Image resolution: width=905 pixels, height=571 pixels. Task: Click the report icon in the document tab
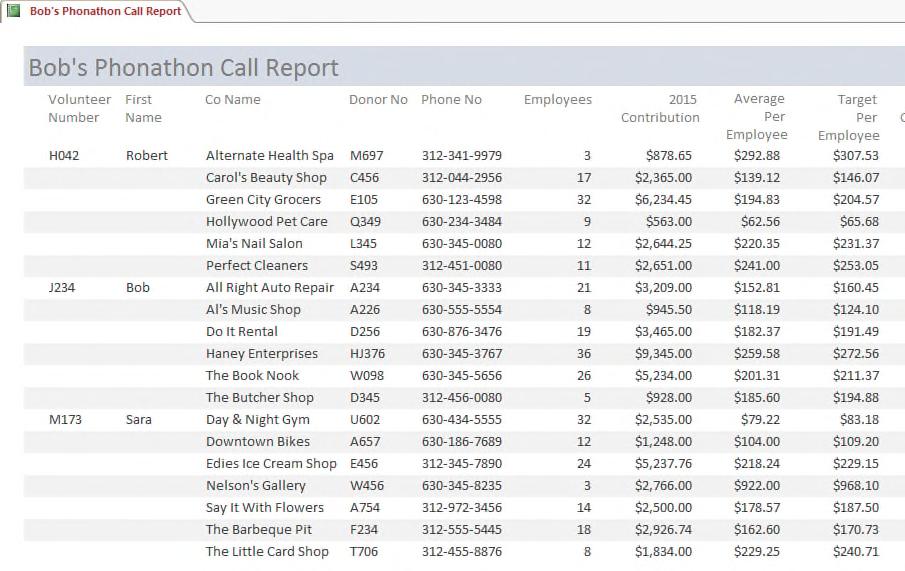(13, 10)
